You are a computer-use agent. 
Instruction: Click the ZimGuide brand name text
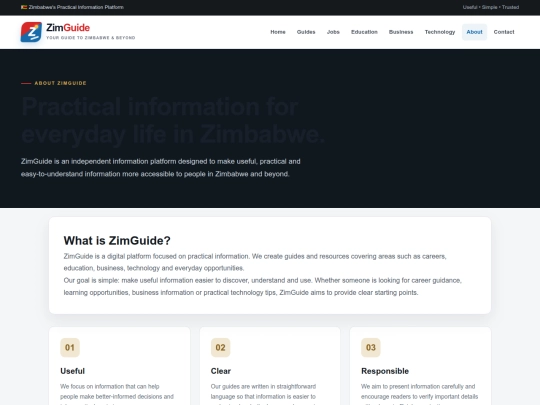tap(68, 28)
